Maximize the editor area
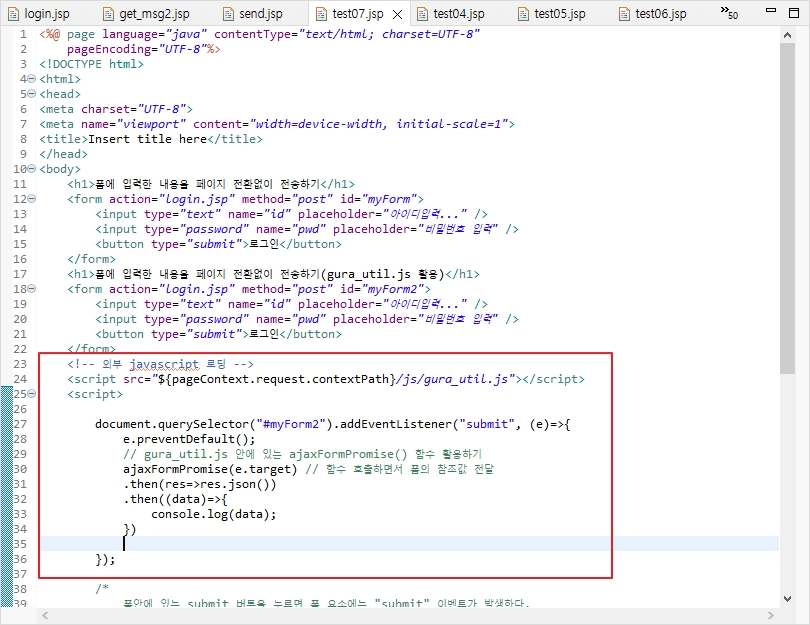The height and width of the screenshot is (625, 810). [x=794, y=12]
